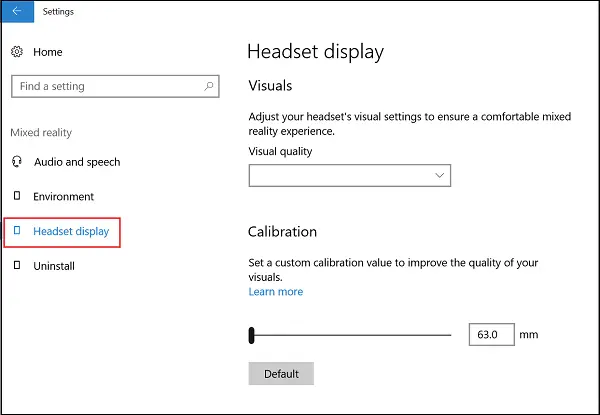Click the 63.0 mm calibration field
This screenshot has width=600, height=415.
pos(492,334)
